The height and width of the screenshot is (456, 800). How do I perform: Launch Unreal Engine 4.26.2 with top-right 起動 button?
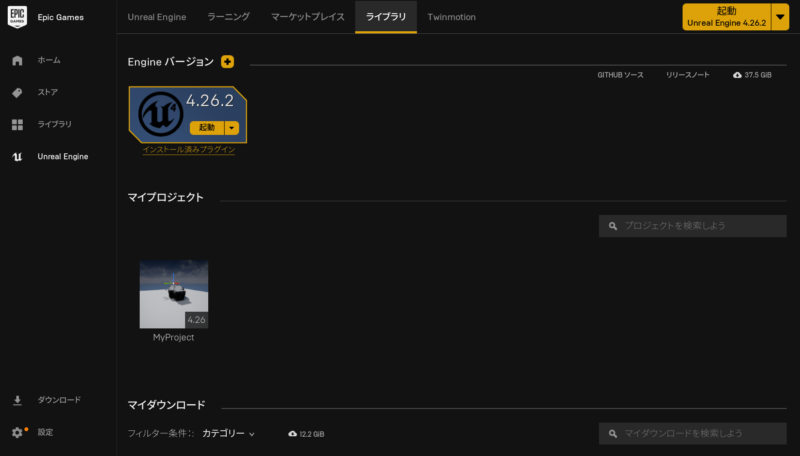[x=727, y=17]
